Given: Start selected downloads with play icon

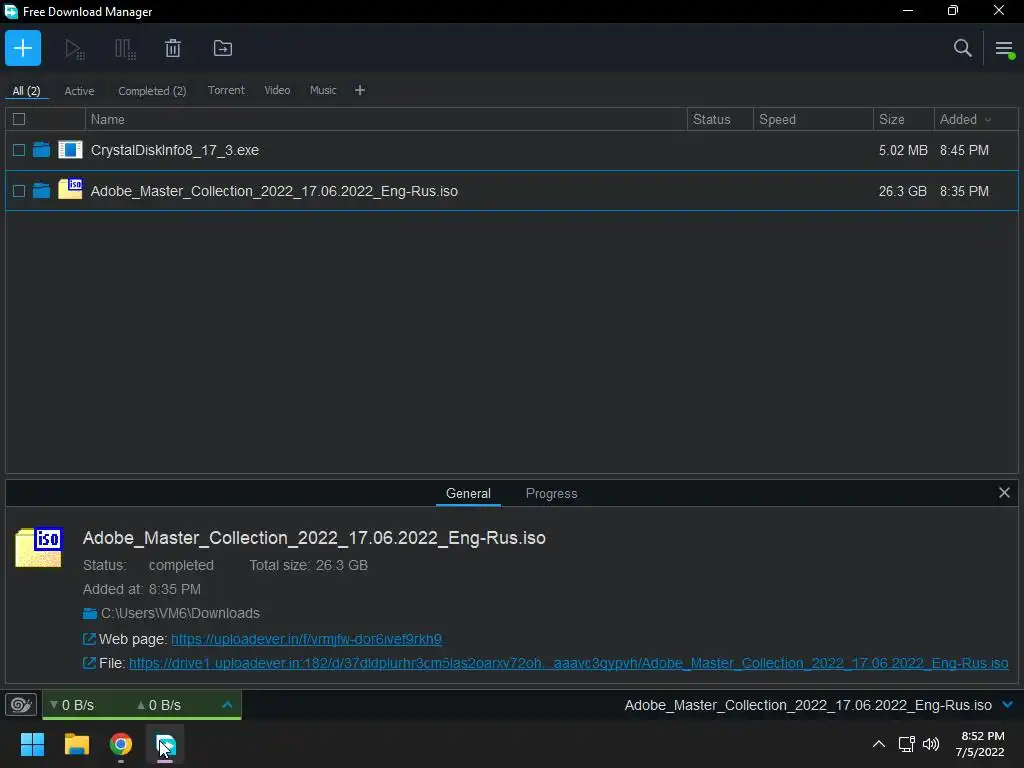Looking at the screenshot, I should point(74,49).
